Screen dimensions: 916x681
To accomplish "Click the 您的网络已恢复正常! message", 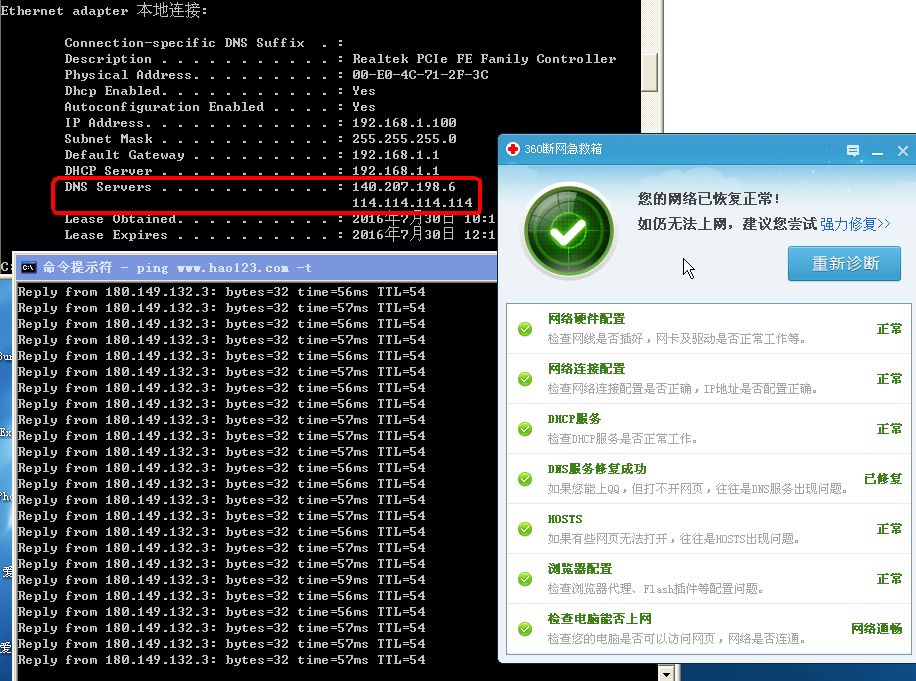I will [709, 199].
